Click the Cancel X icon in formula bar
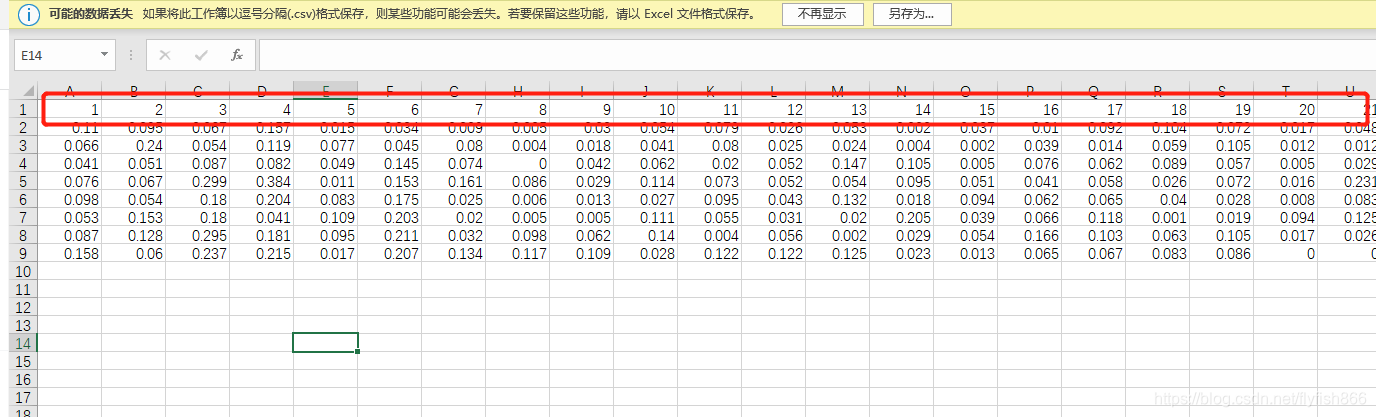This screenshot has width=1376, height=417. (165, 55)
